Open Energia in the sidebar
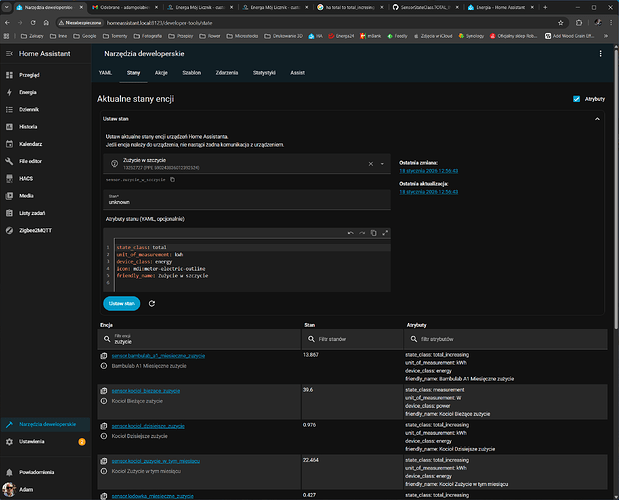The image size is (619, 500). [x=28, y=91]
